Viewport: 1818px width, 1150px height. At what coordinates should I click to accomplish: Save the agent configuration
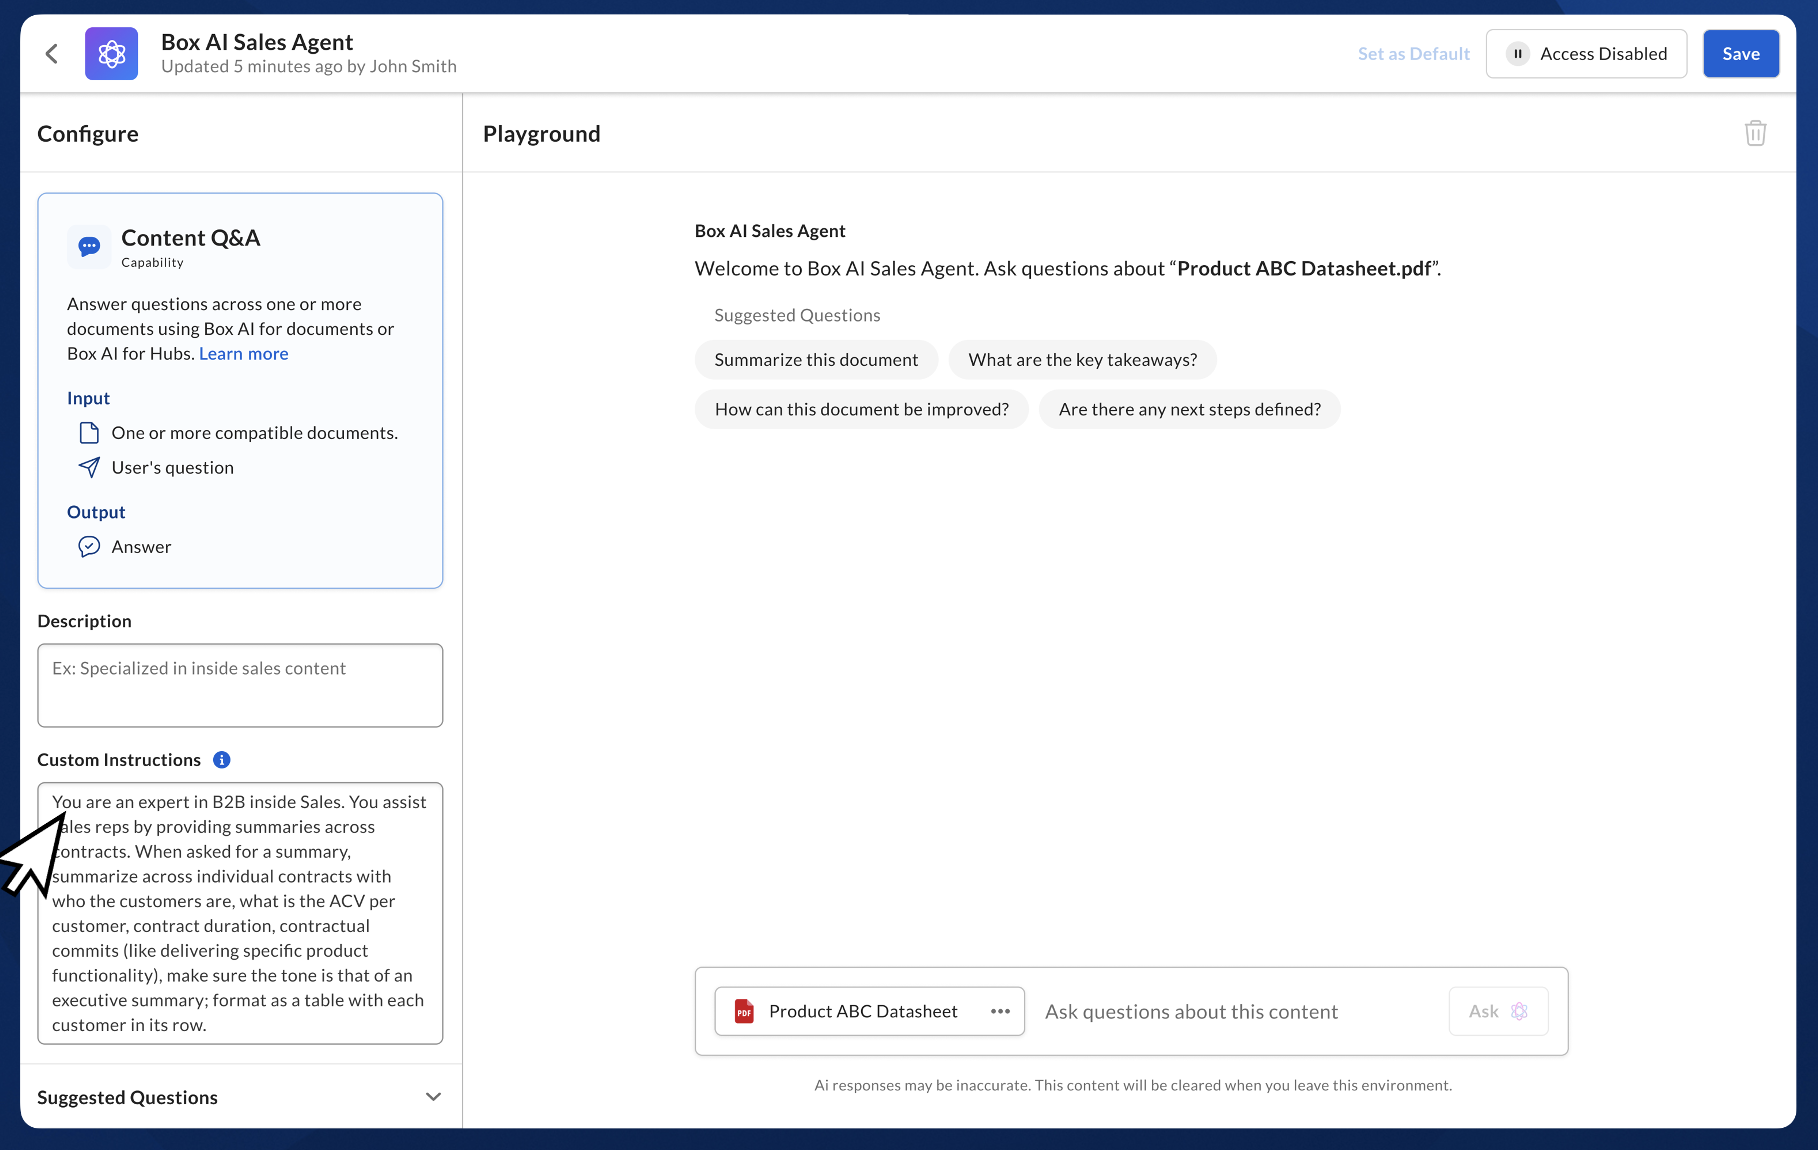tap(1740, 54)
